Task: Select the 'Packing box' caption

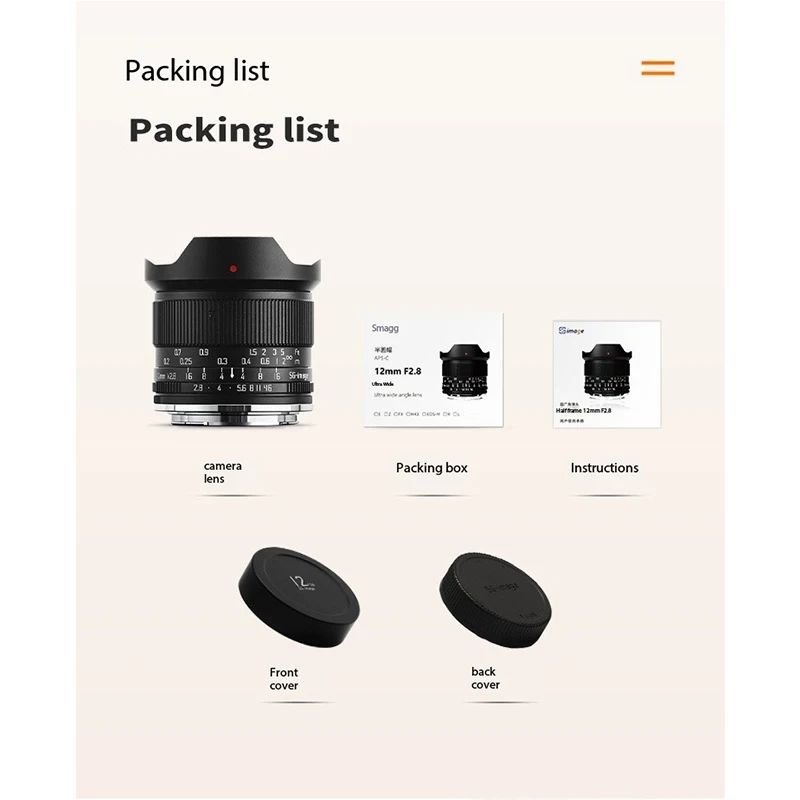Action: (432, 468)
